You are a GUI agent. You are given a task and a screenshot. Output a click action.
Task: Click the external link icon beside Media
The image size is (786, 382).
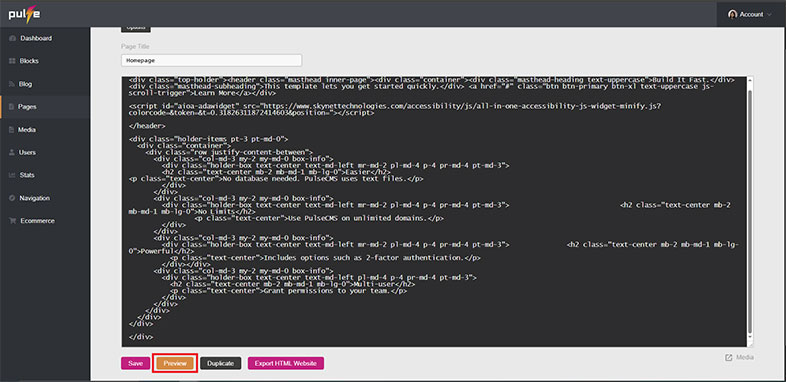point(728,357)
